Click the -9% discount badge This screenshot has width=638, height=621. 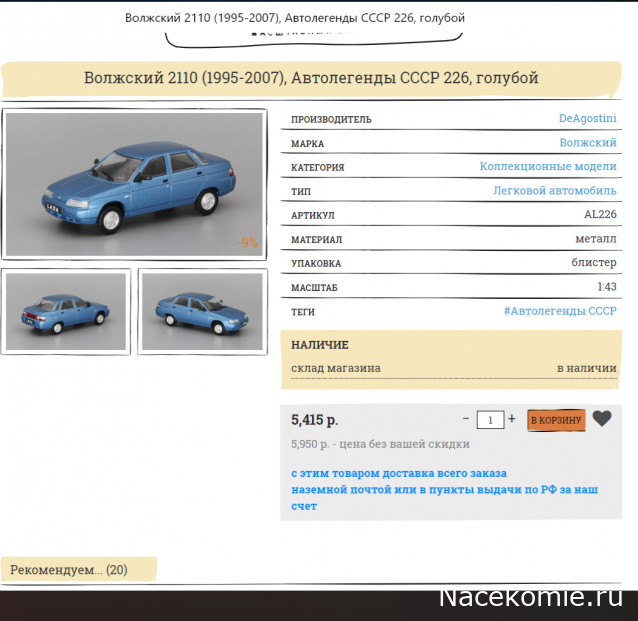pyautogui.click(x=248, y=242)
